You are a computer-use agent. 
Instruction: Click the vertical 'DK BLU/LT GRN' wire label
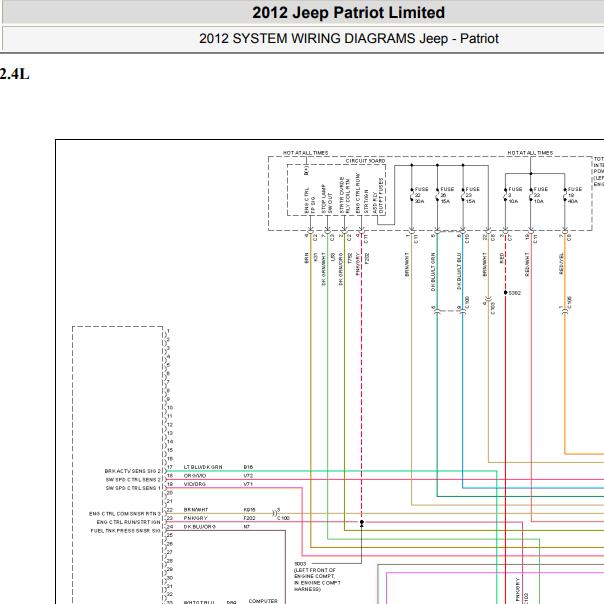tap(433, 272)
